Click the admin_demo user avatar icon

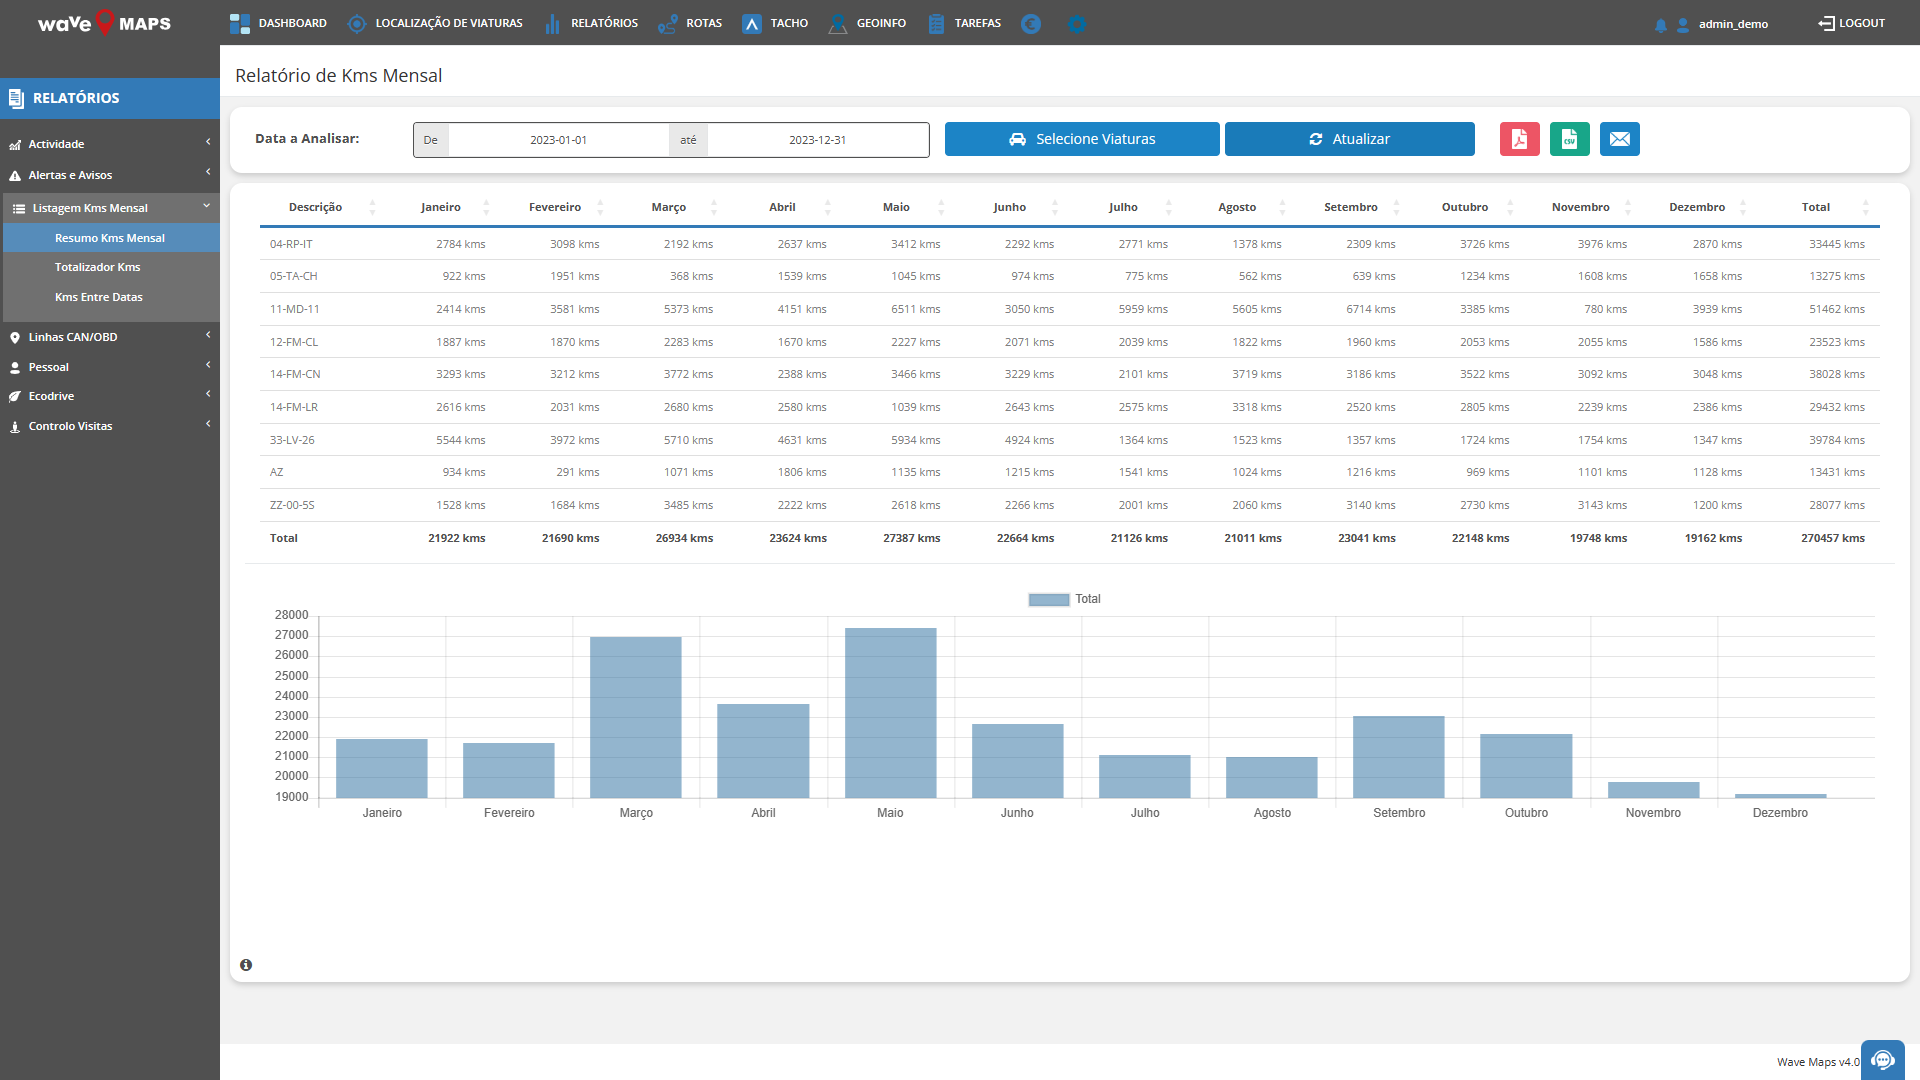click(1683, 24)
